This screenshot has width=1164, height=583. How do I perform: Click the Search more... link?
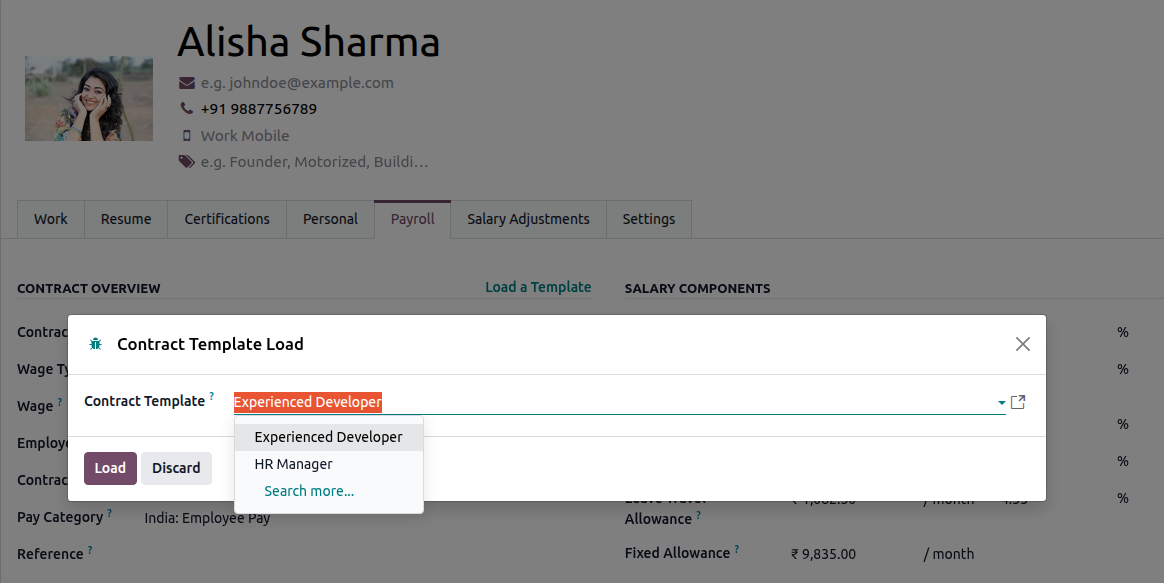[x=309, y=490]
